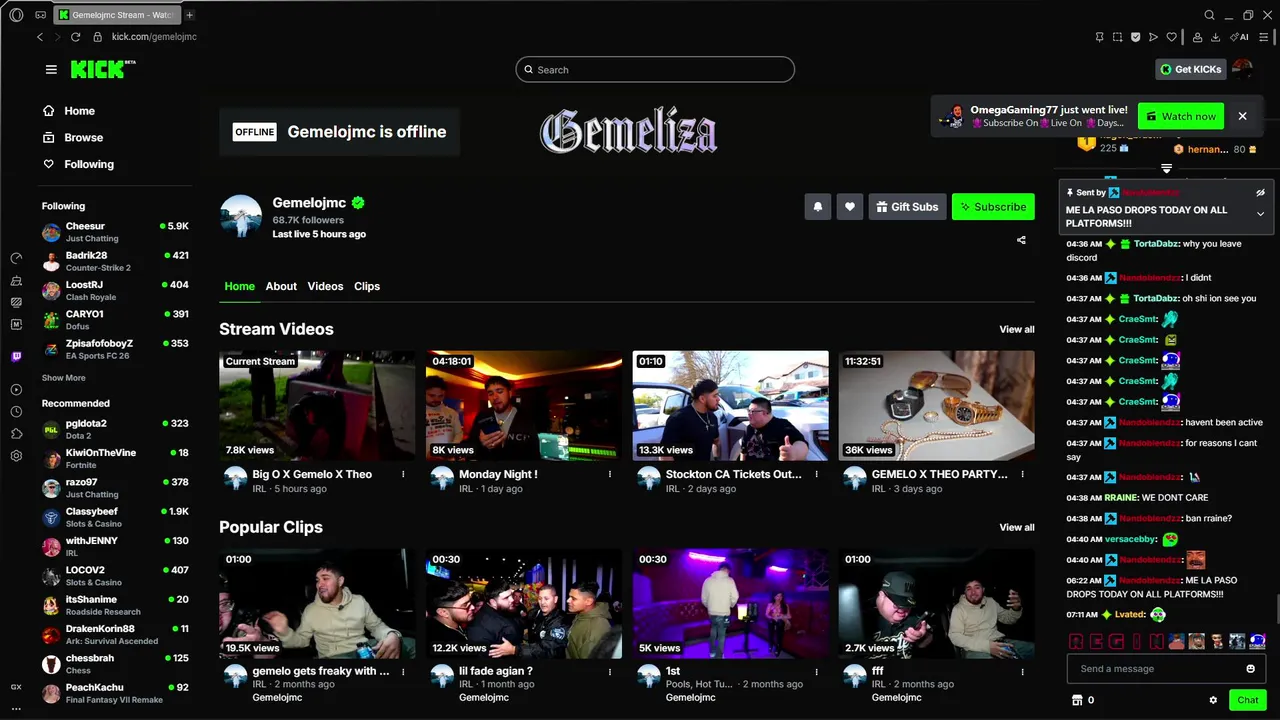Click Watch now for OmegaGaming77
1280x720 pixels.
click(1181, 116)
